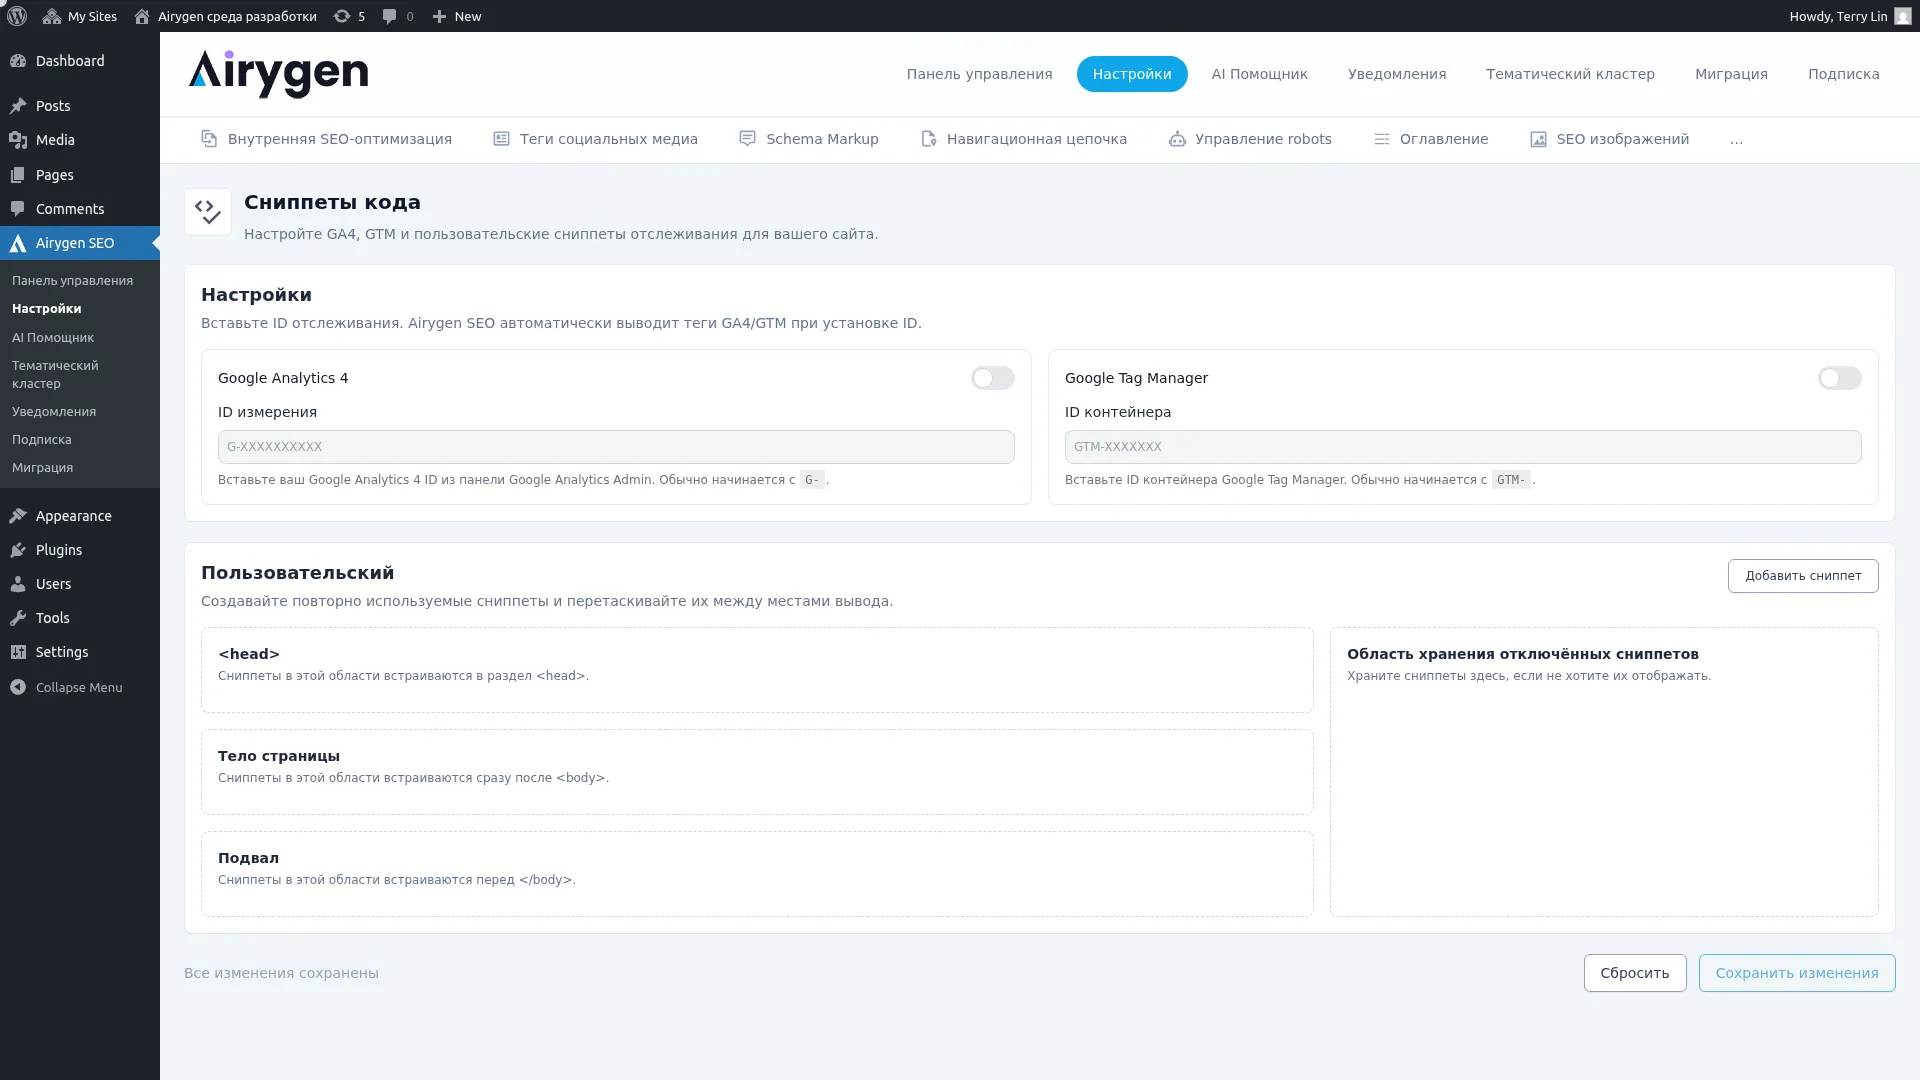Open Миграция top tab
Viewport: 1920px width, 1080px height.
click(1731, 74)
